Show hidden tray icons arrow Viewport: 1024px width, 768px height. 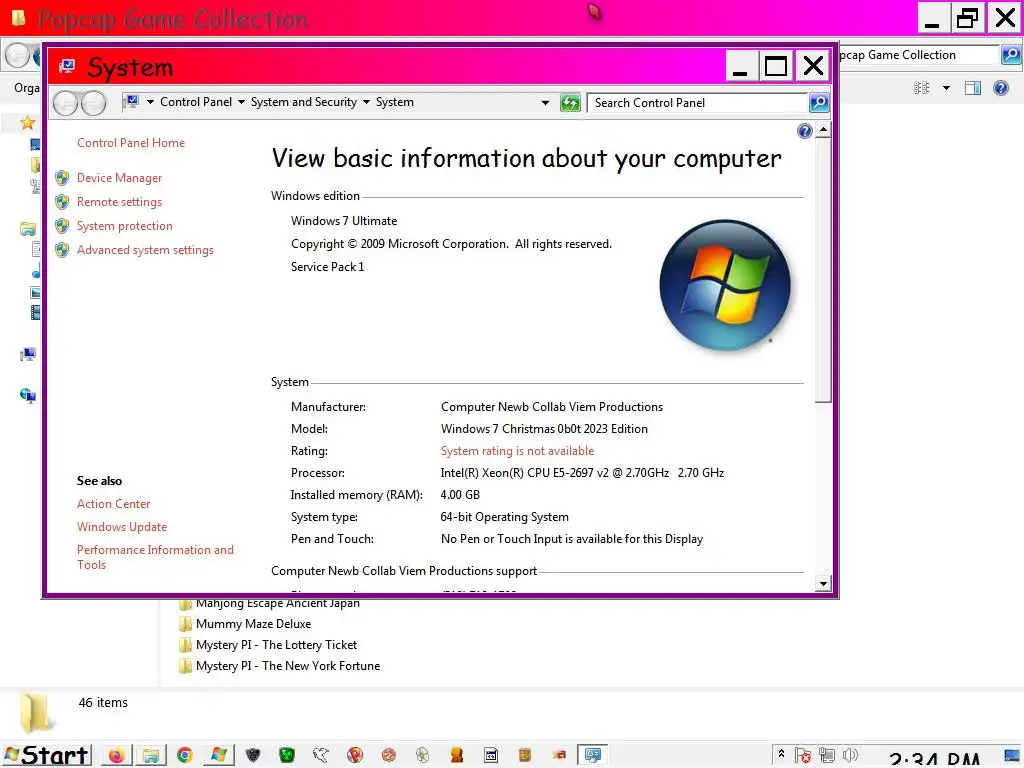(781, 754)
